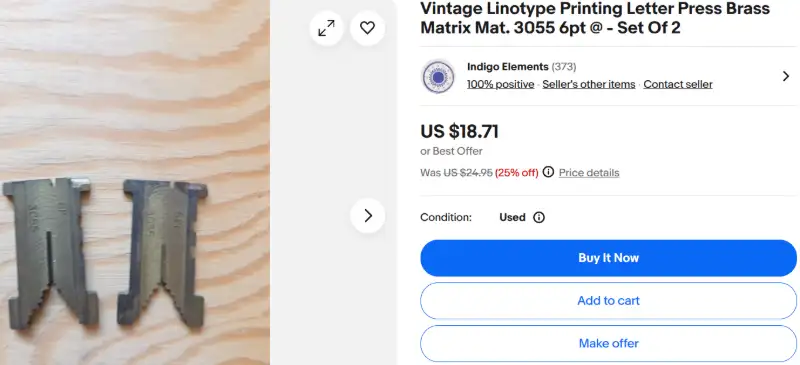800x365 pixels.
Task: Open Indigo Elements seller name link
Action: click(x=508, y=67)
